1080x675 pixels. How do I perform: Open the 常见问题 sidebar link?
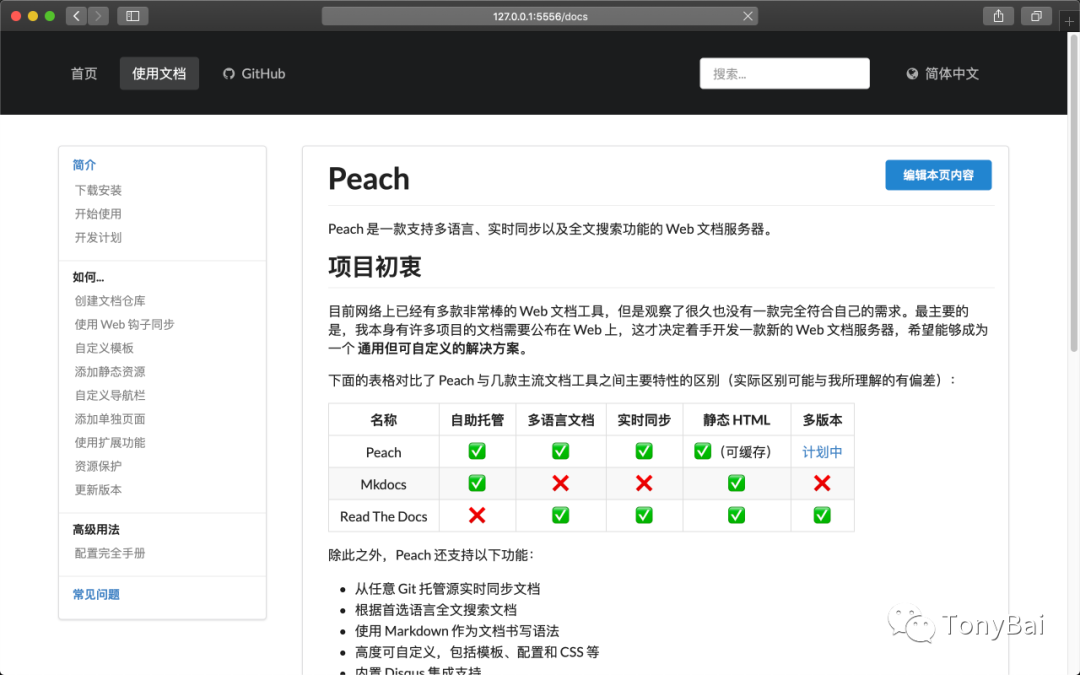coord(95,593)
